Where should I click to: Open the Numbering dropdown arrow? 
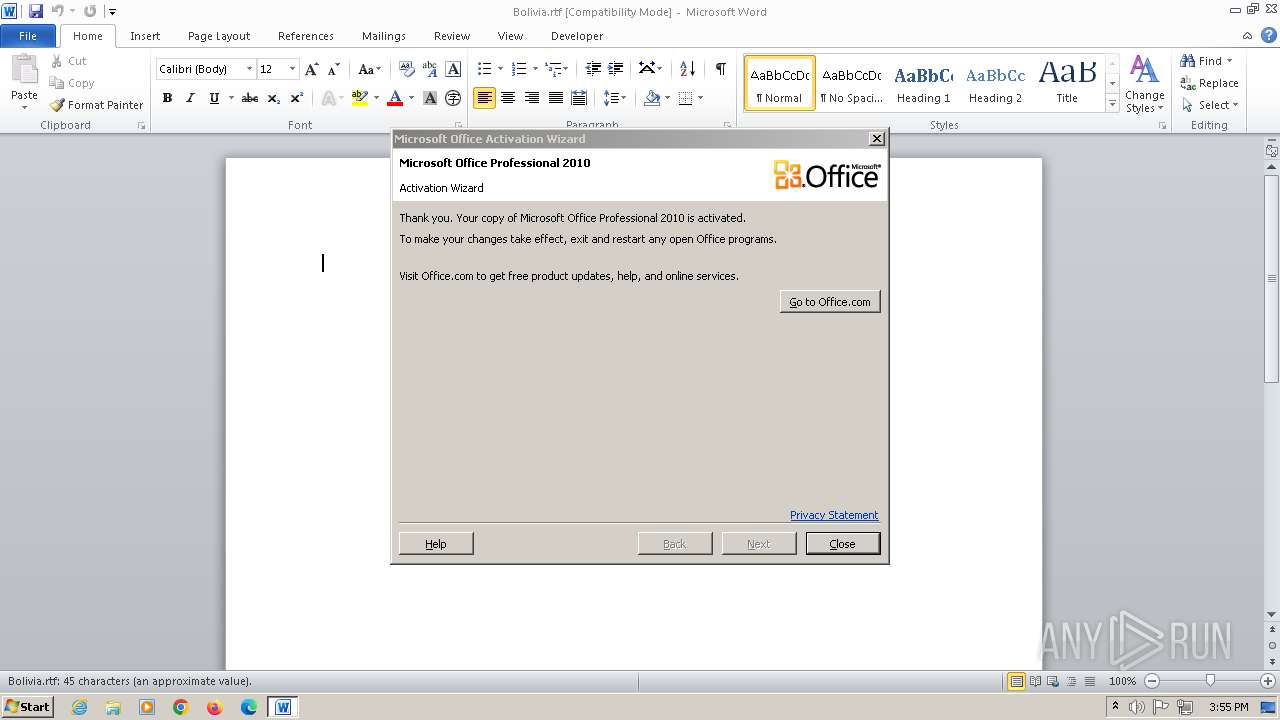(535, 69)
